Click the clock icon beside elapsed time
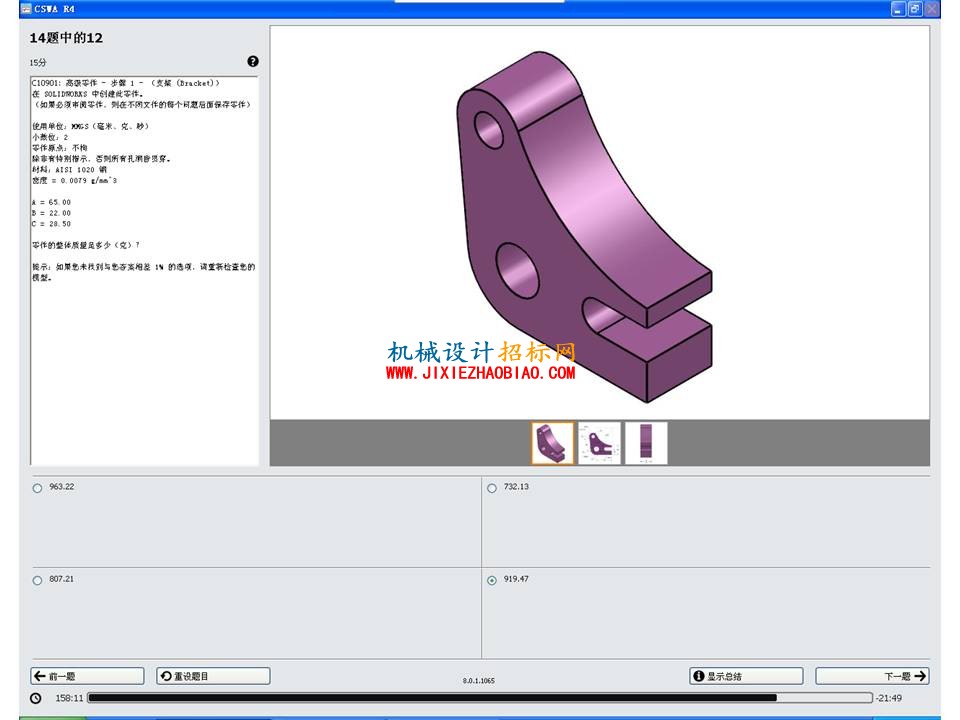 36,698
